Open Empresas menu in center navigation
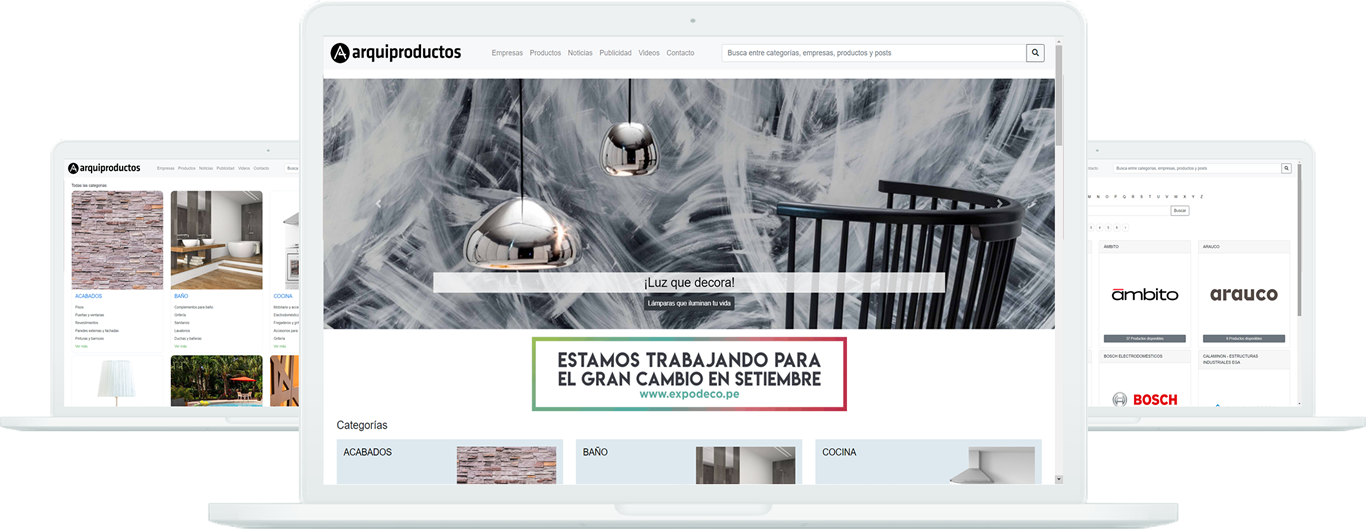 (507, 53)
